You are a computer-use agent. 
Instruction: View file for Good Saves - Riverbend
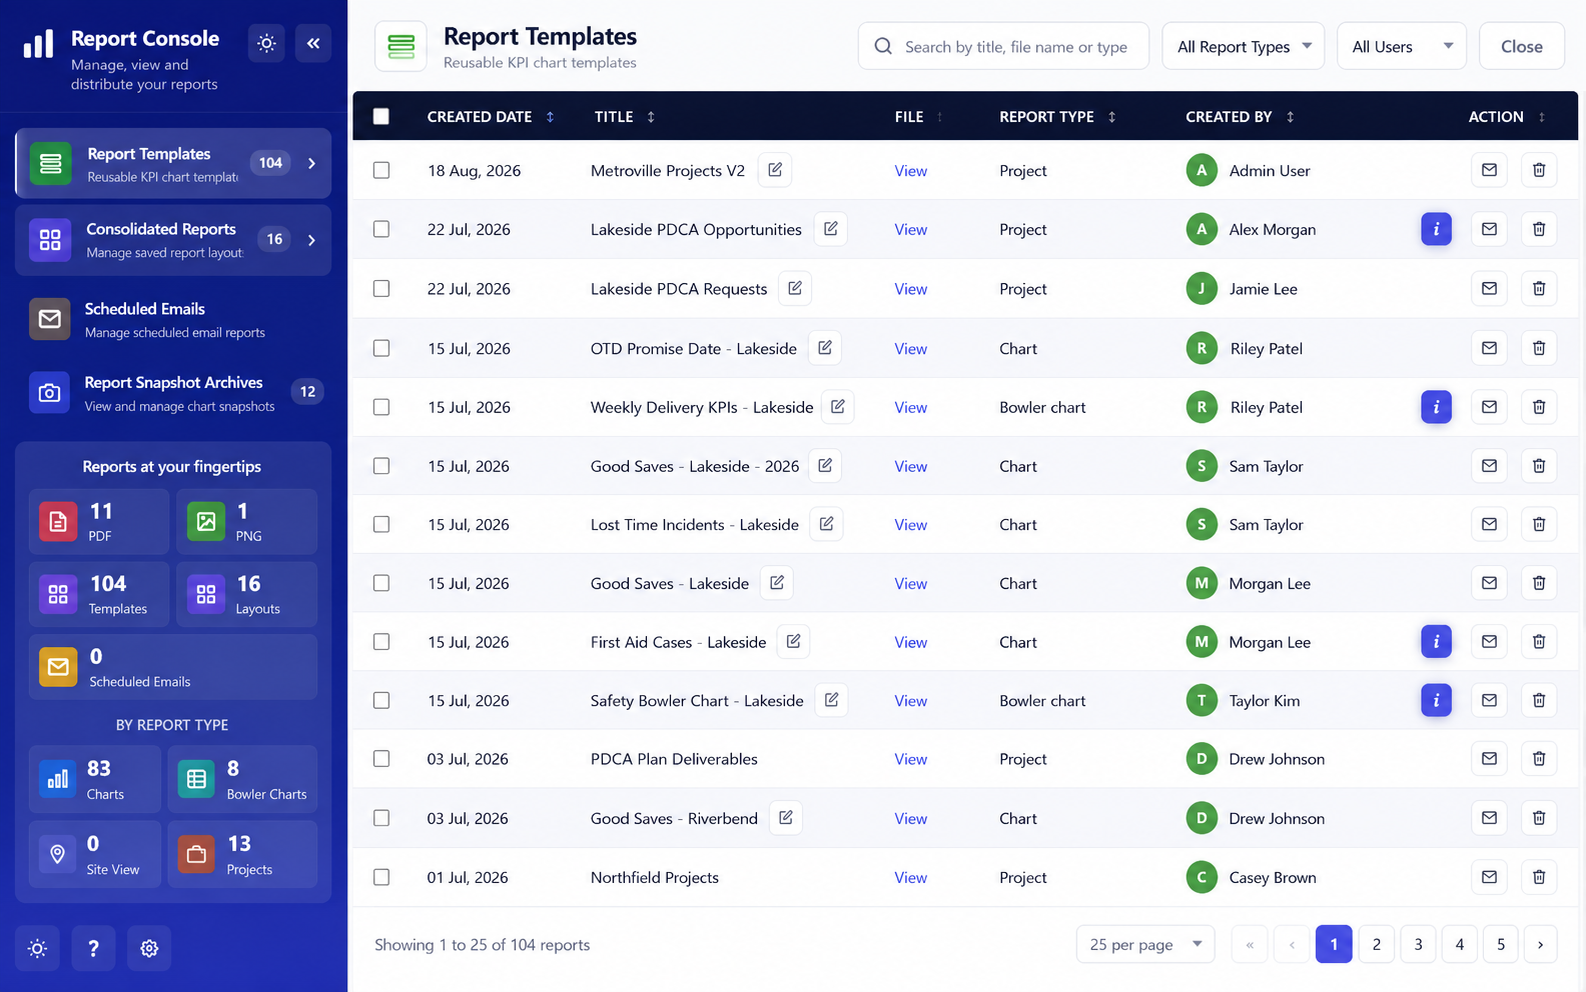pyautogui.click(x=910, y=818)
